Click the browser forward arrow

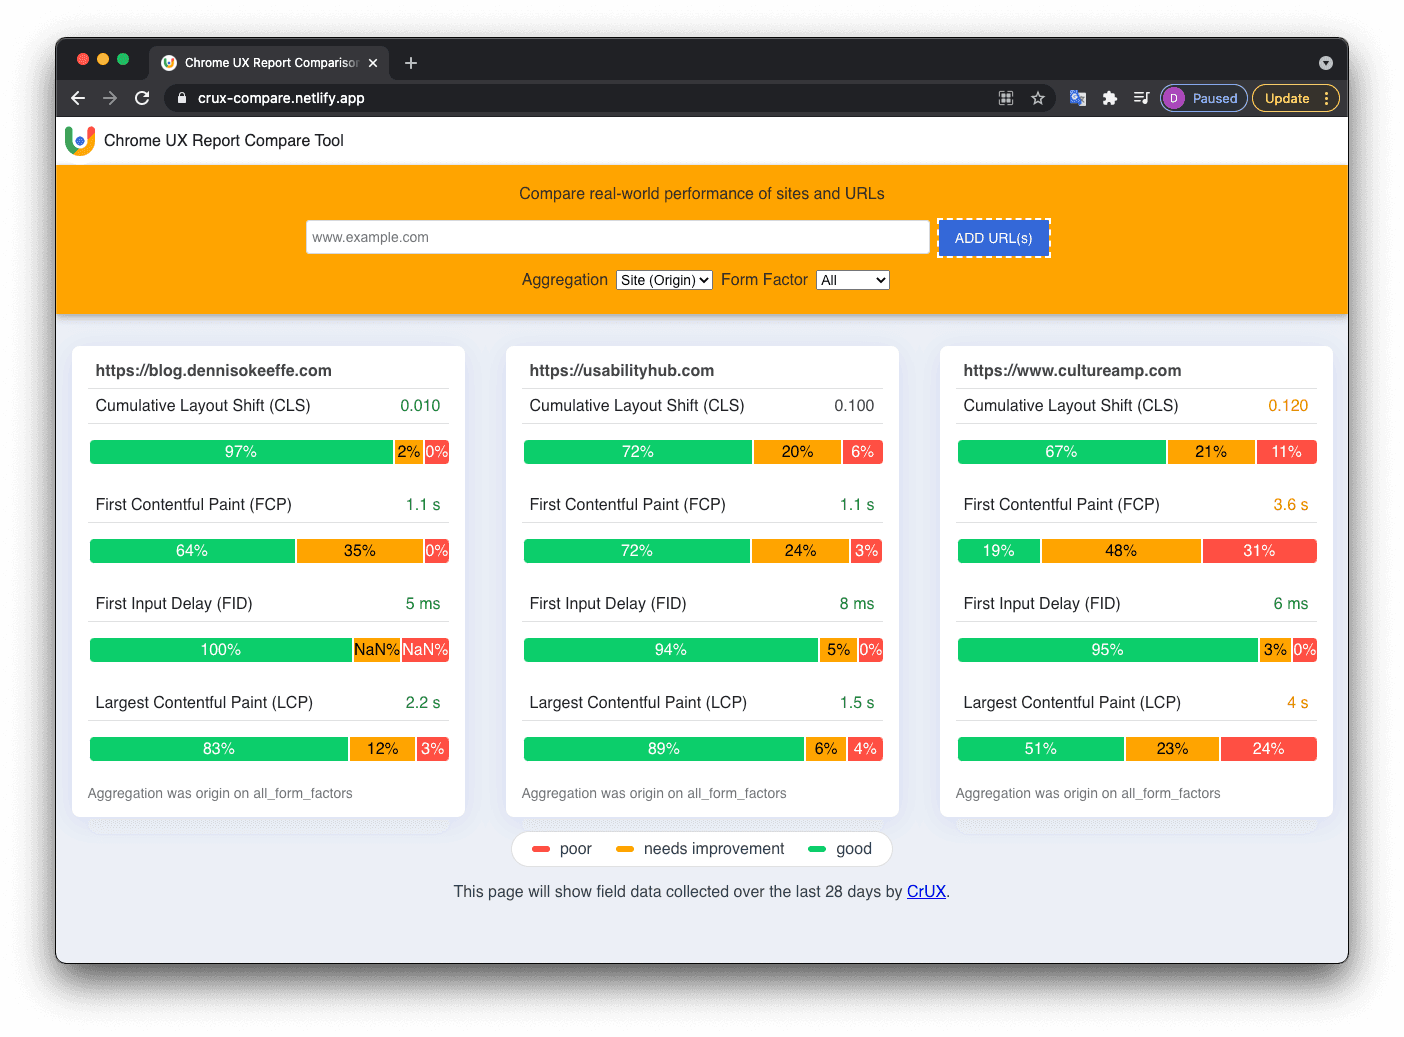point(110,98)
